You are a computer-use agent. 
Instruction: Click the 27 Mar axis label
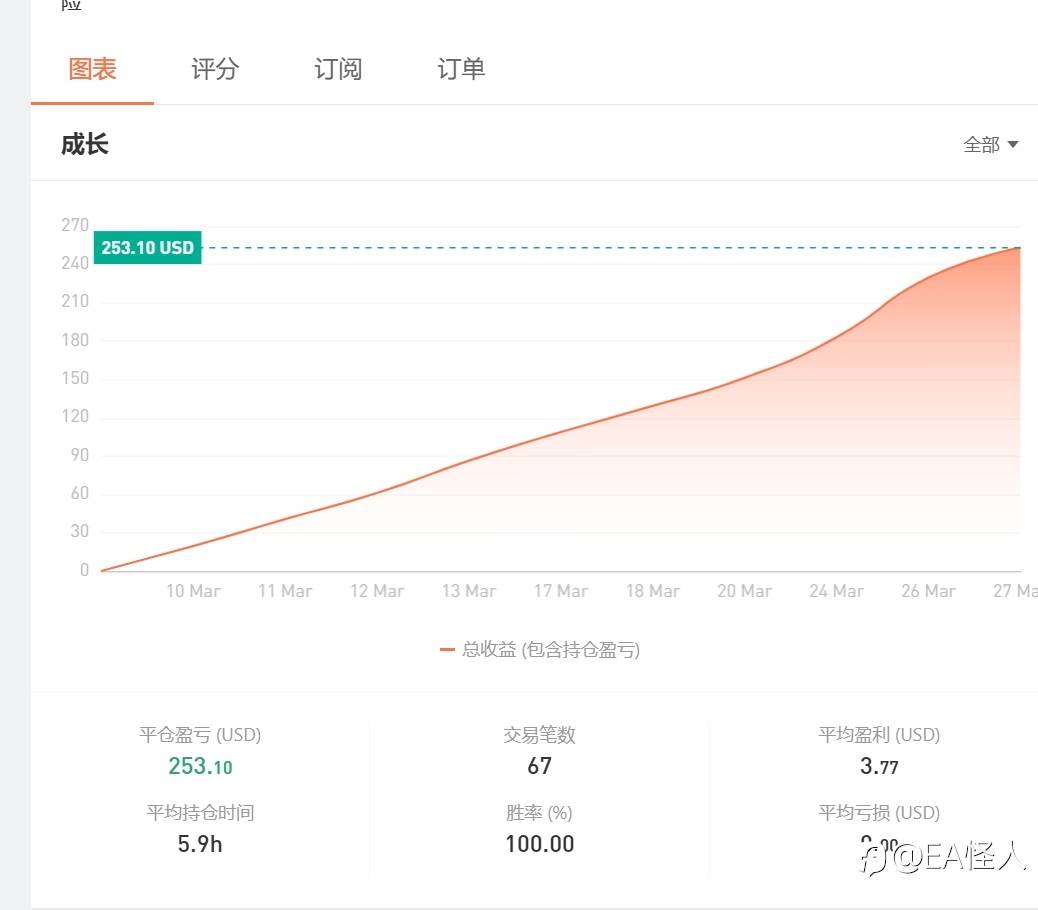point(1016,590)
